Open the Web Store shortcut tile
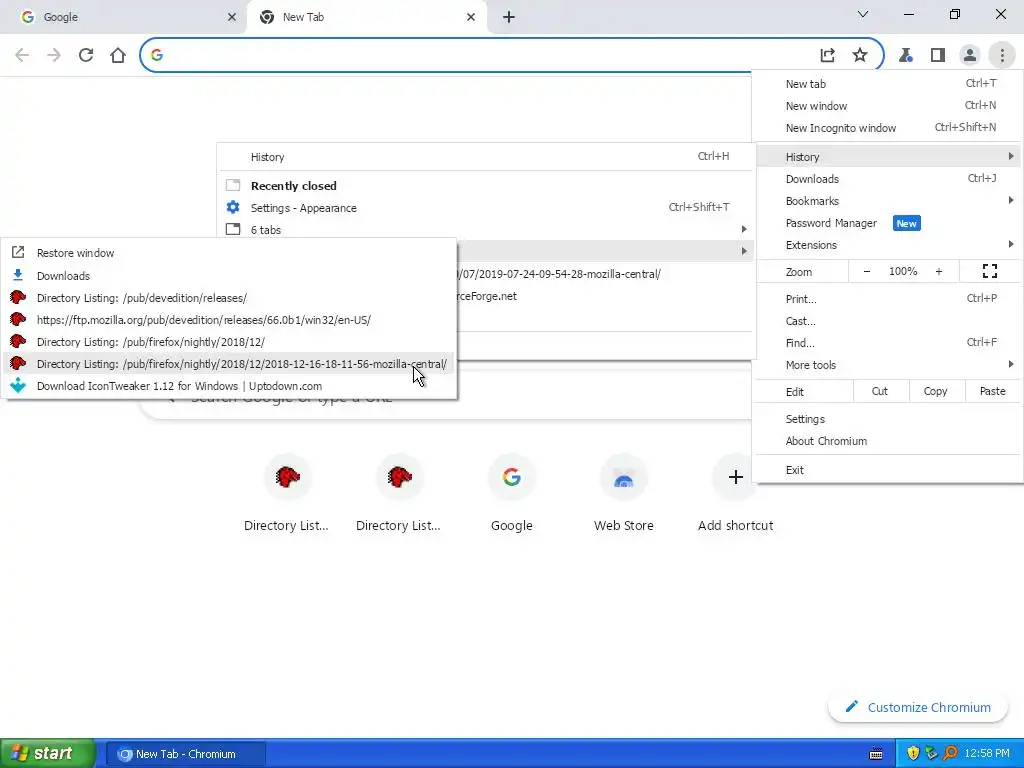The height and width of the screenshot is (768, 1024). [624, 493]
